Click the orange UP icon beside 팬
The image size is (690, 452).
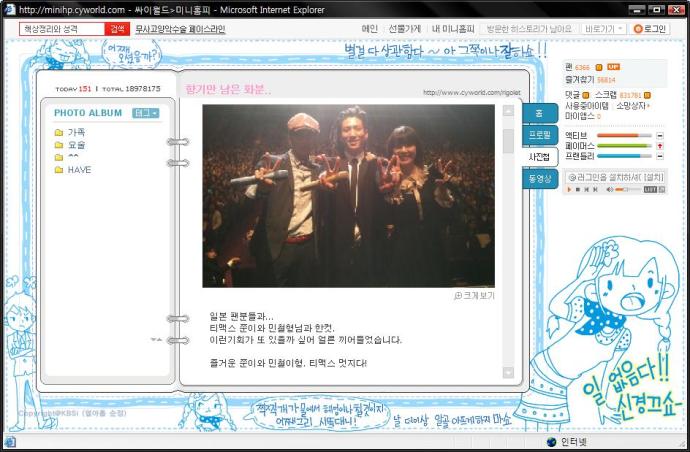[613, 67]
